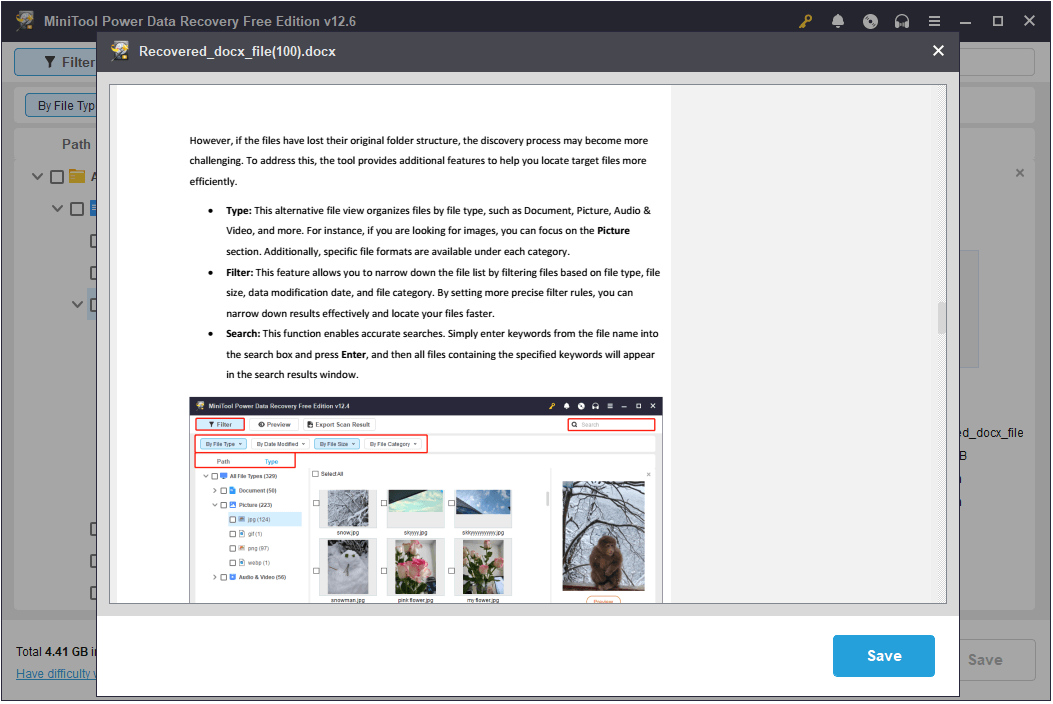Check notifications via the bell icon

[838, 20]
